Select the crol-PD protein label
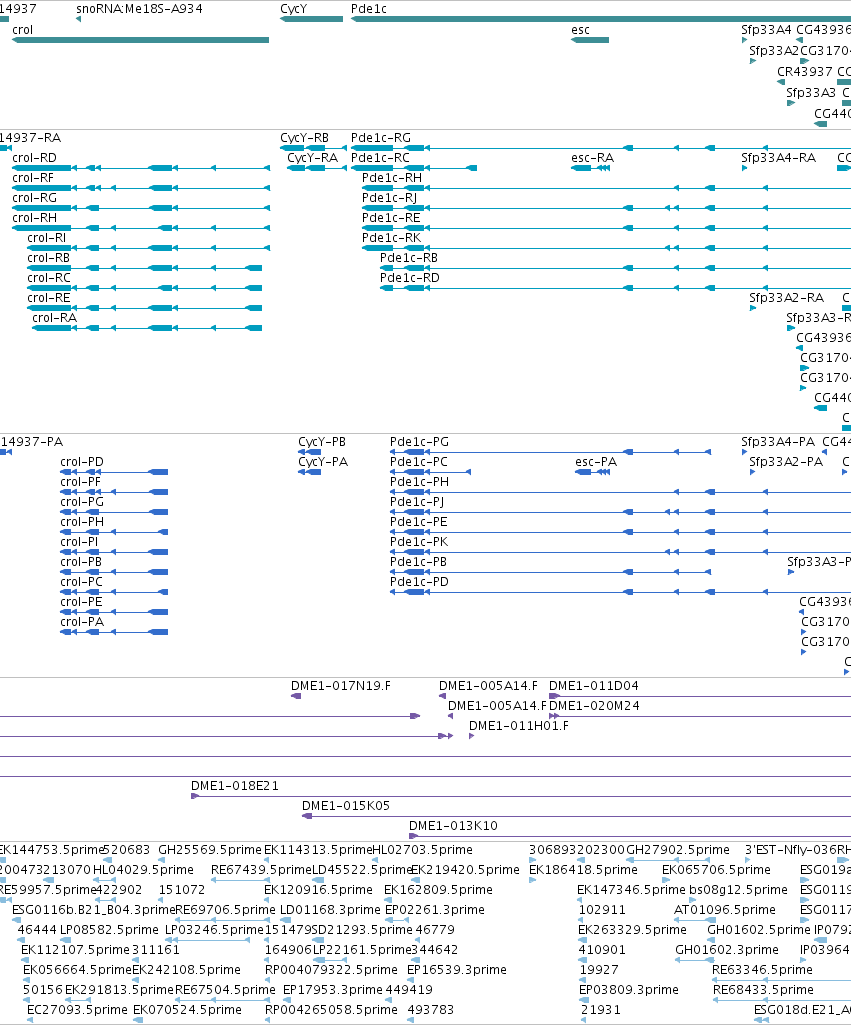Screen dimensions: 851x1025 coord(82,462)
